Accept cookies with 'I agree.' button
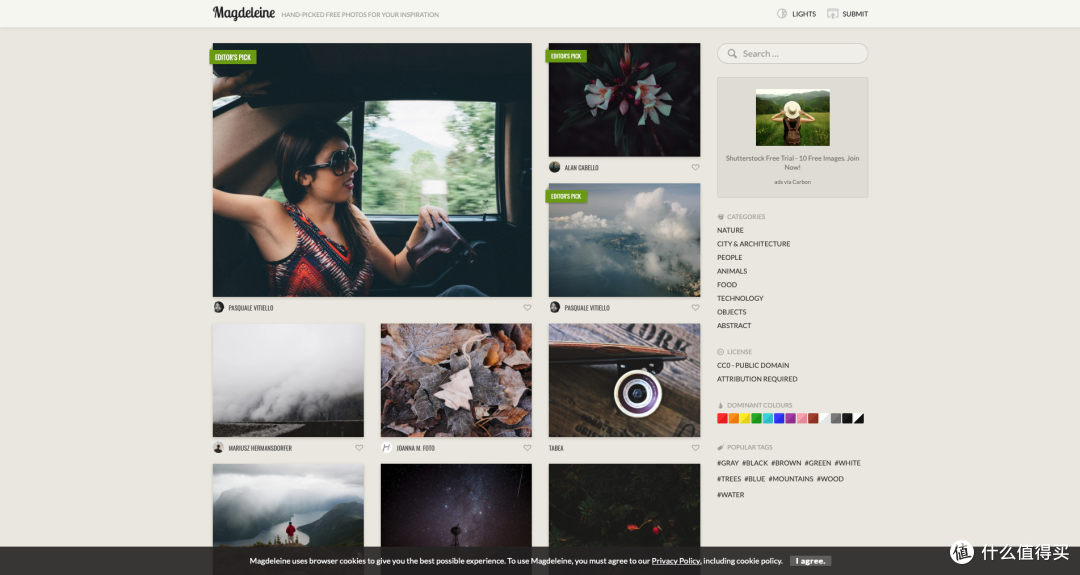This screenshot has width=1080, height=575. pos(810,561)
